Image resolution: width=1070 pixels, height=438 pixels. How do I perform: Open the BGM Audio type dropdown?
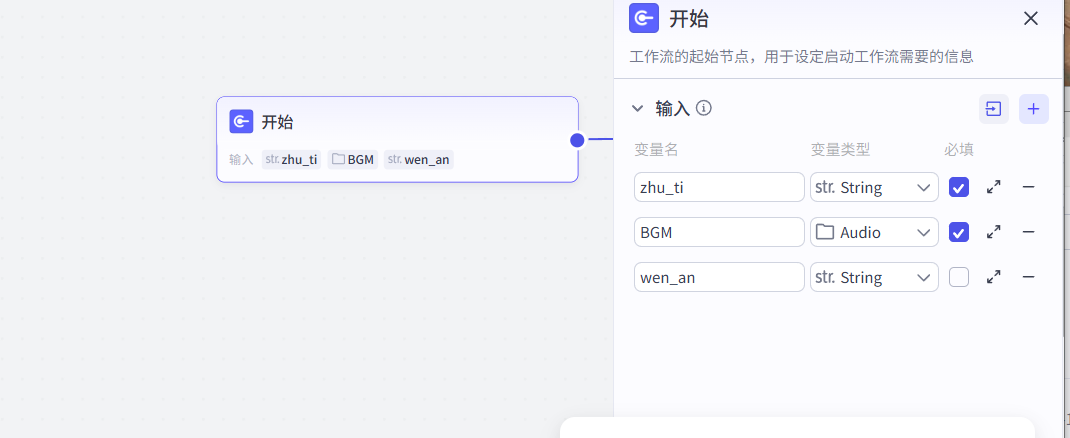[x=874, y=232]
